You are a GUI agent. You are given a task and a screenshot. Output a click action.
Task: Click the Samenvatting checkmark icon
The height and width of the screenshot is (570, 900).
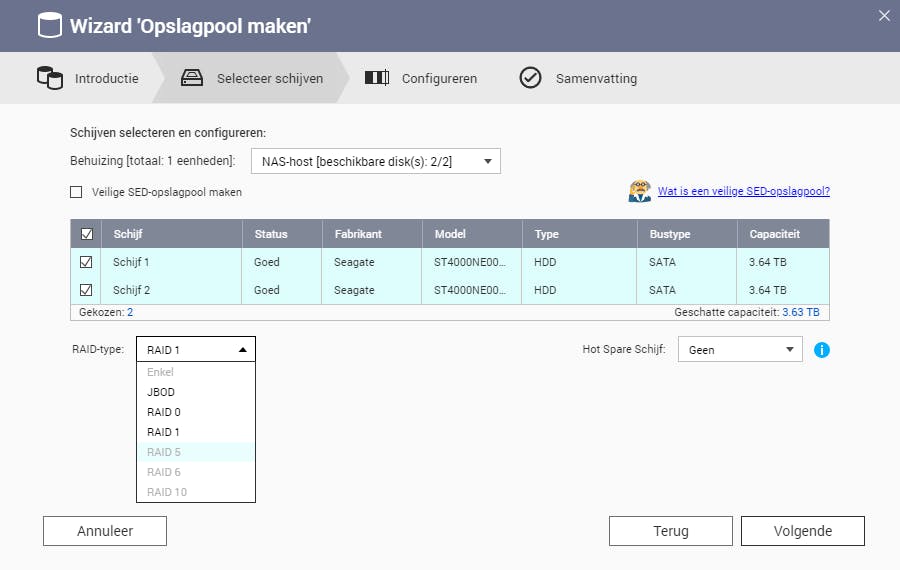[x=530, y=78]
